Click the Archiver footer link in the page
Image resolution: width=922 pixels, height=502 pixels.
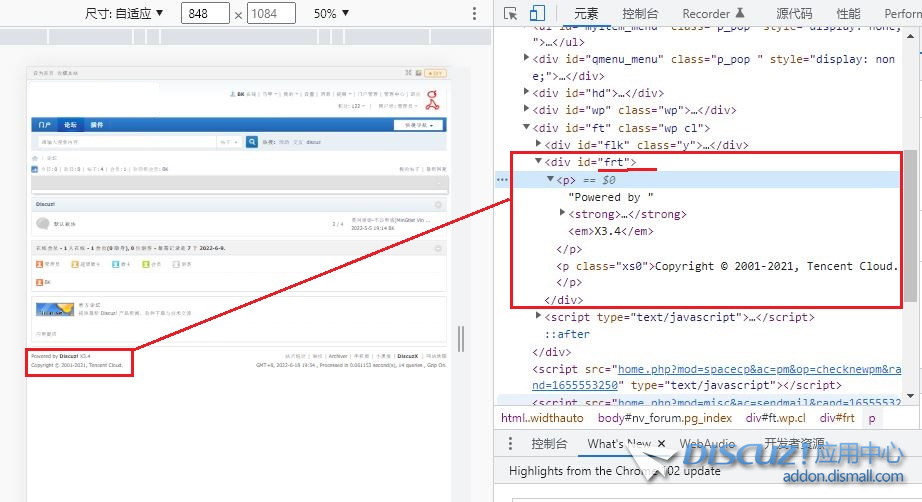(338, 356)
